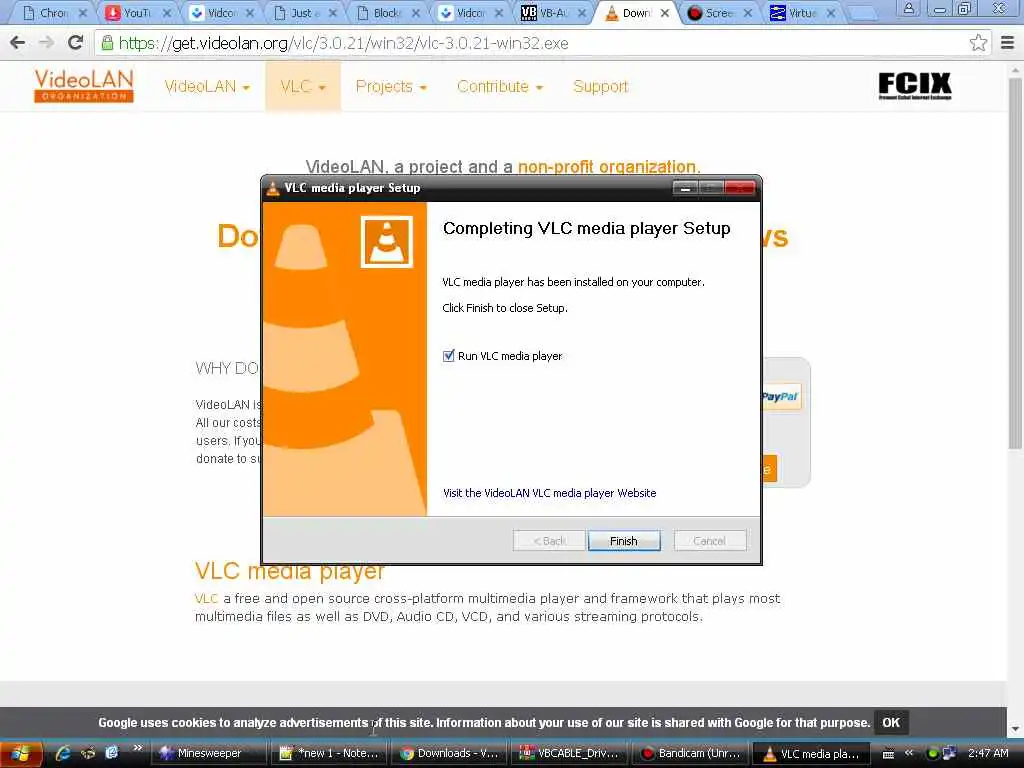The image size is (1024, 768).
Task: Go back using Chrome's back arrow
Action: tap(18, 43)
